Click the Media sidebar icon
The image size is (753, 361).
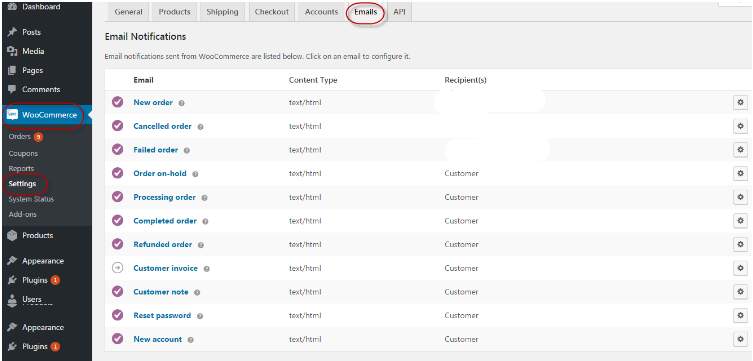(x=12, y=51)
